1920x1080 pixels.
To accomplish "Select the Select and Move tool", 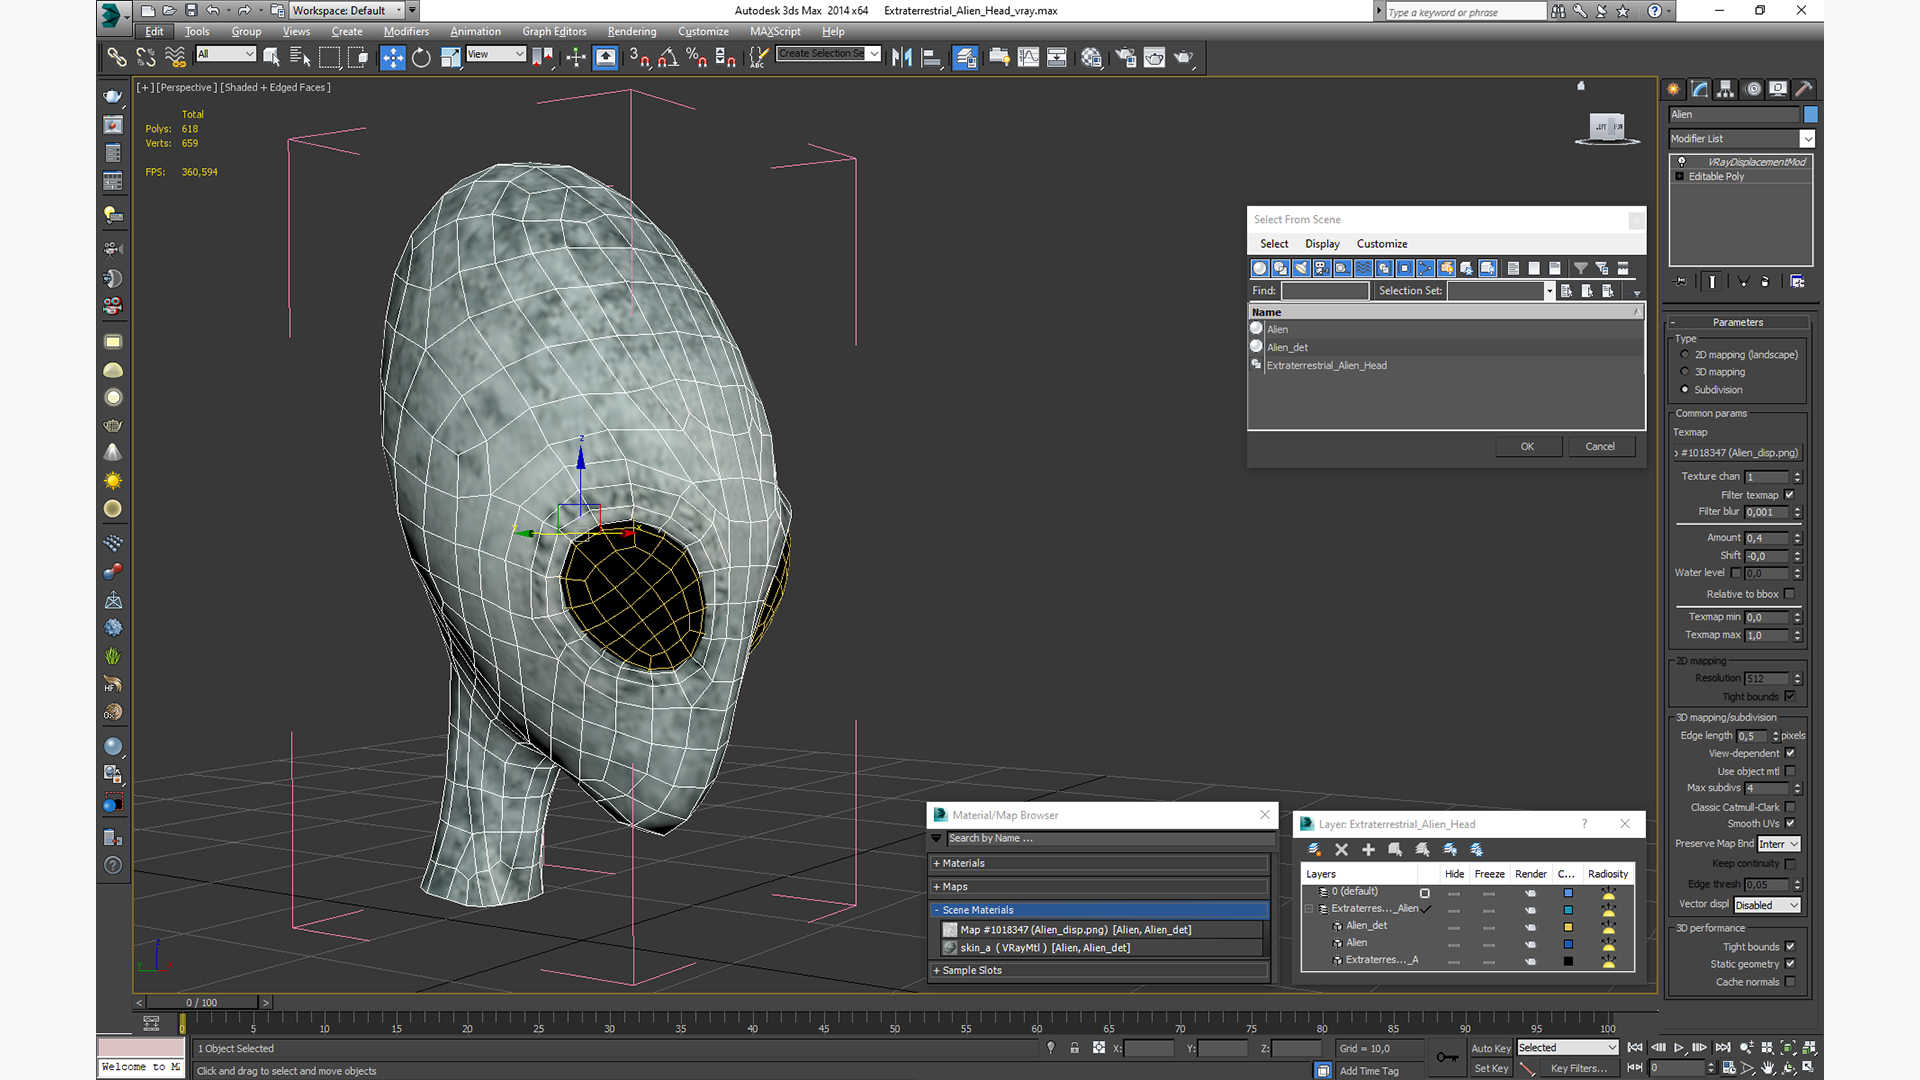I will tap(392, 58).
